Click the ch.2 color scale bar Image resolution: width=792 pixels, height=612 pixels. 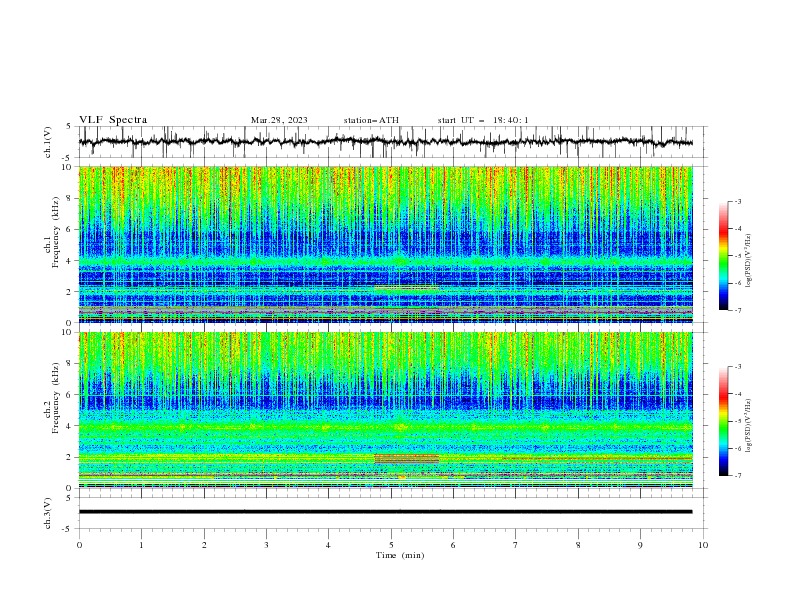723,421
